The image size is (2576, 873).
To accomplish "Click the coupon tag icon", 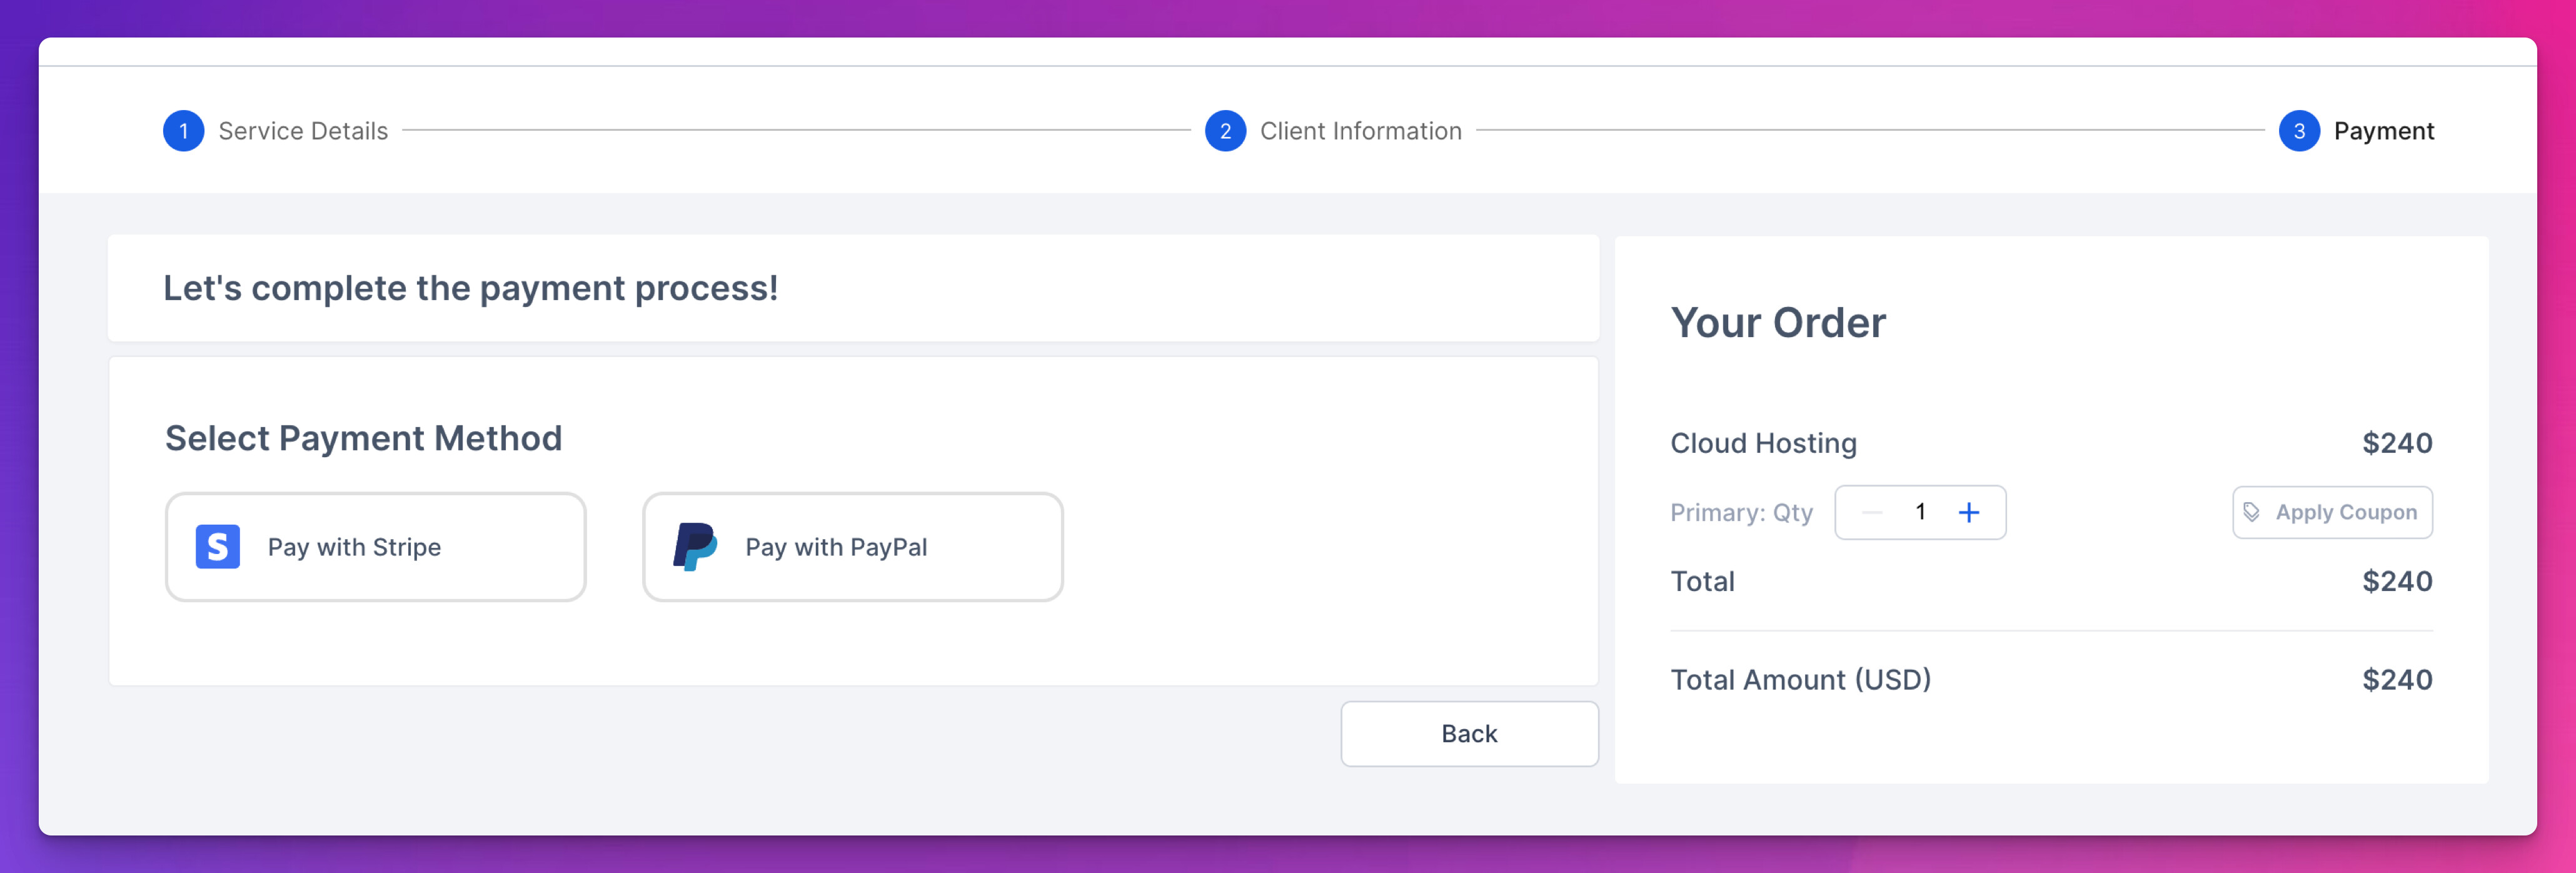I will pyautogui.click(x=2251, y=512).
